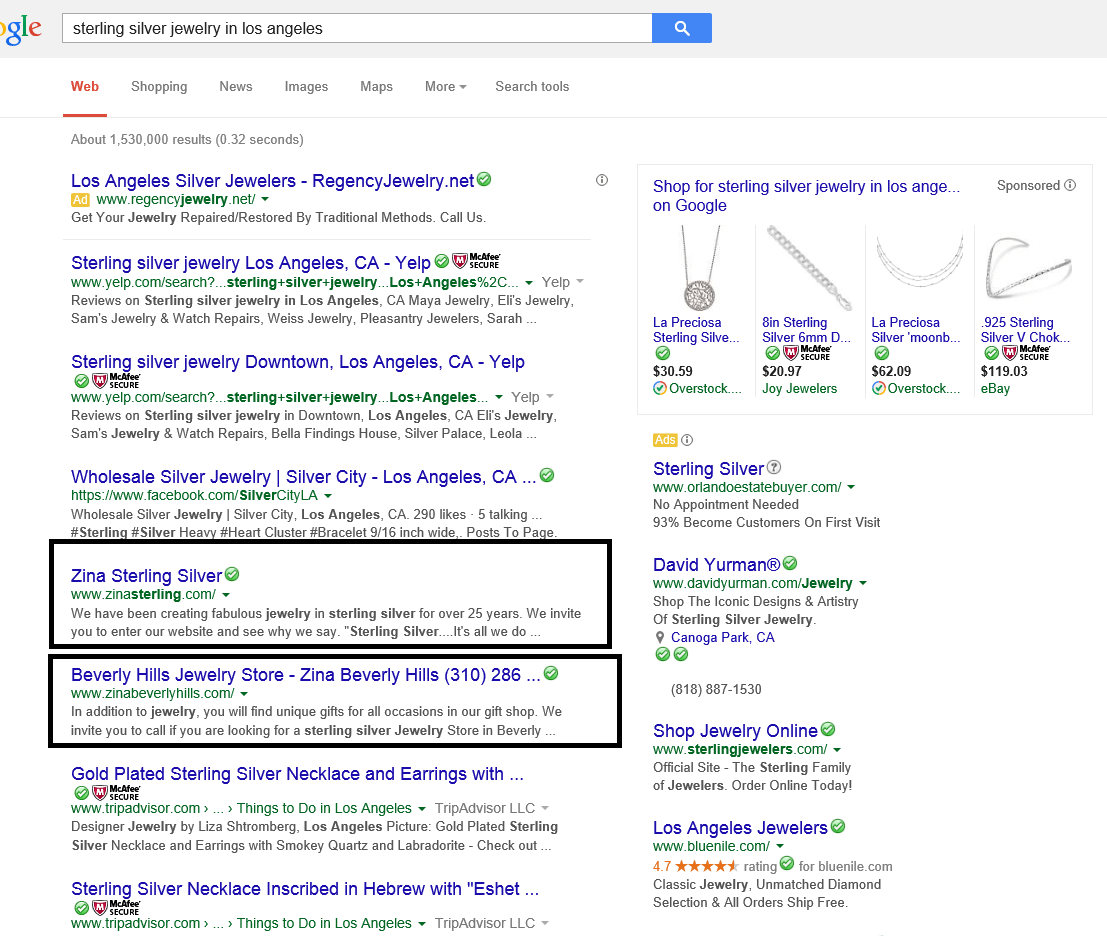Click the green check beside Zina Sterling Silver
The height and width of the screenshot is (936, 1107).
[232, 574]
